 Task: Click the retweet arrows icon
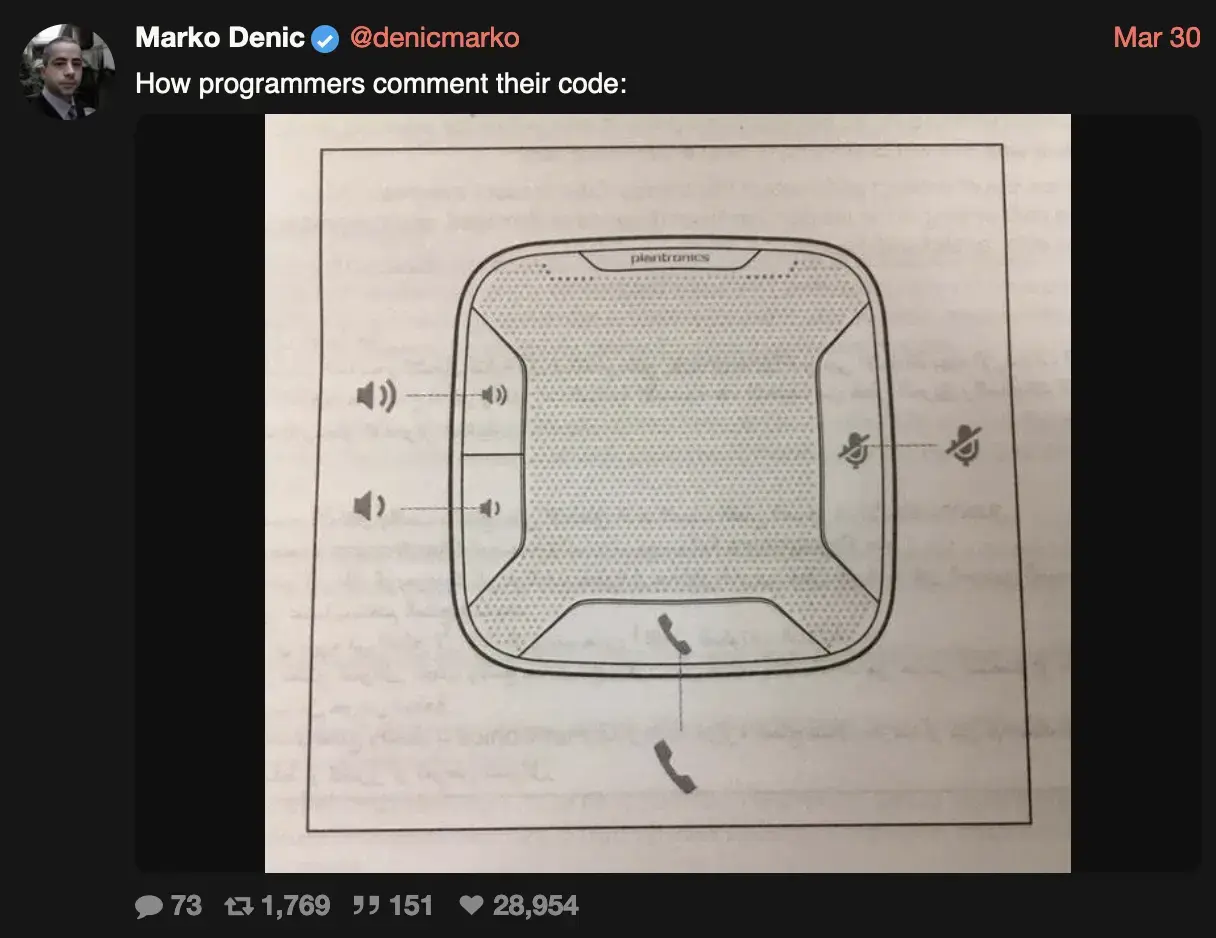coord(238,906)
